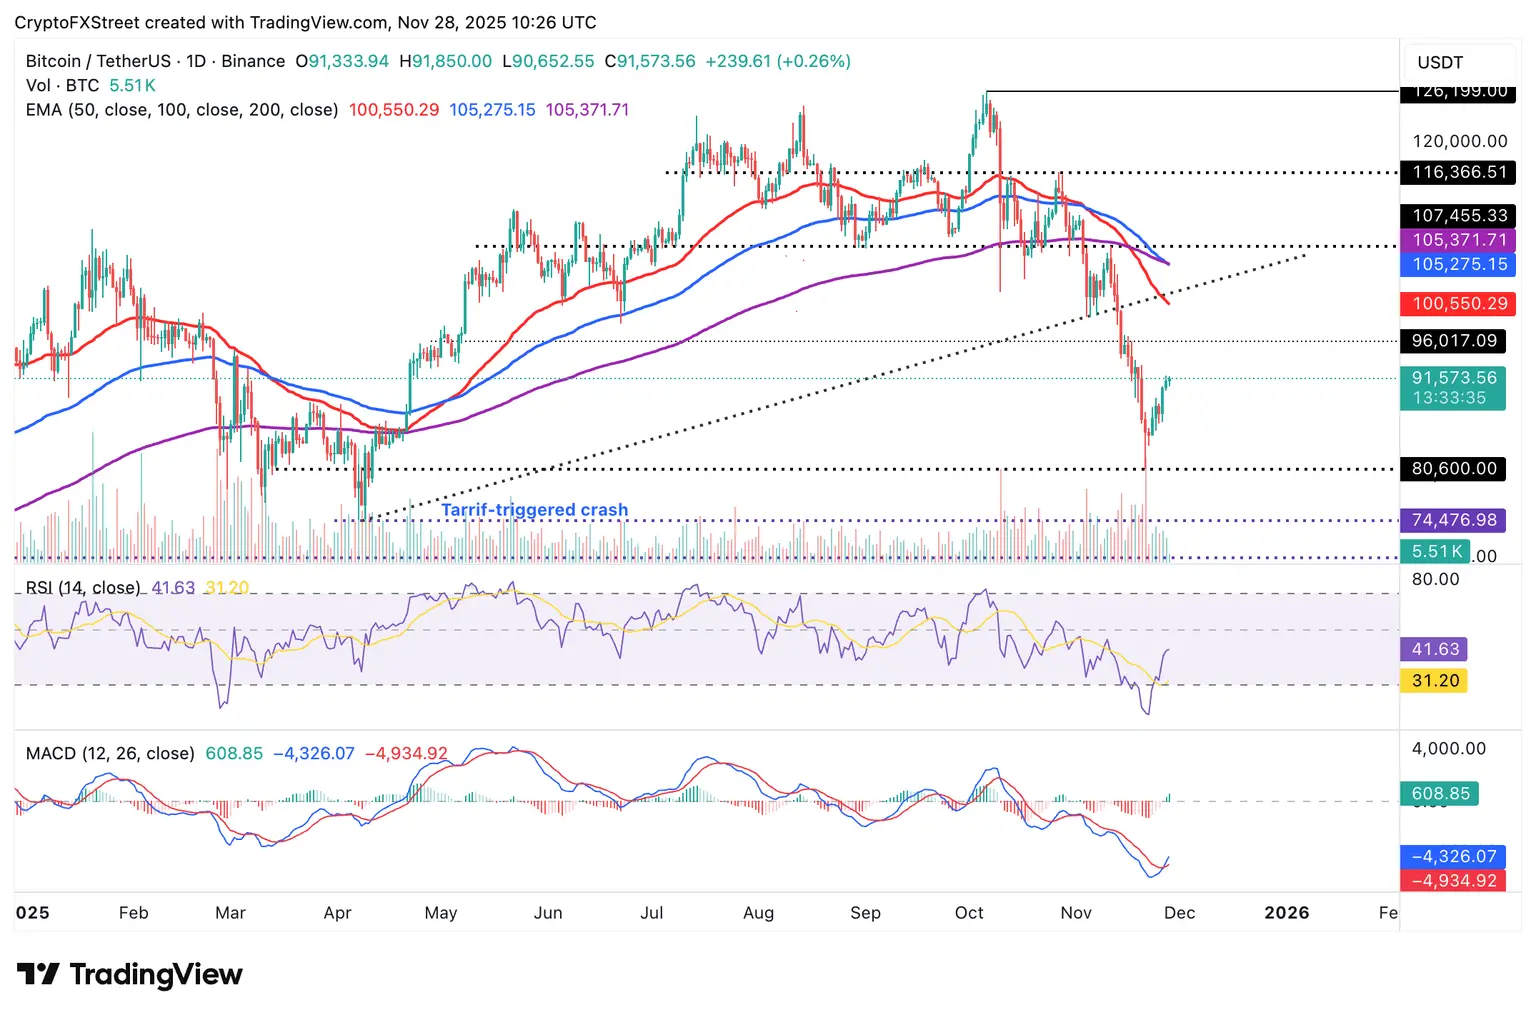Select the EMA 50 value 100,550.29

[x=394, y=110]
